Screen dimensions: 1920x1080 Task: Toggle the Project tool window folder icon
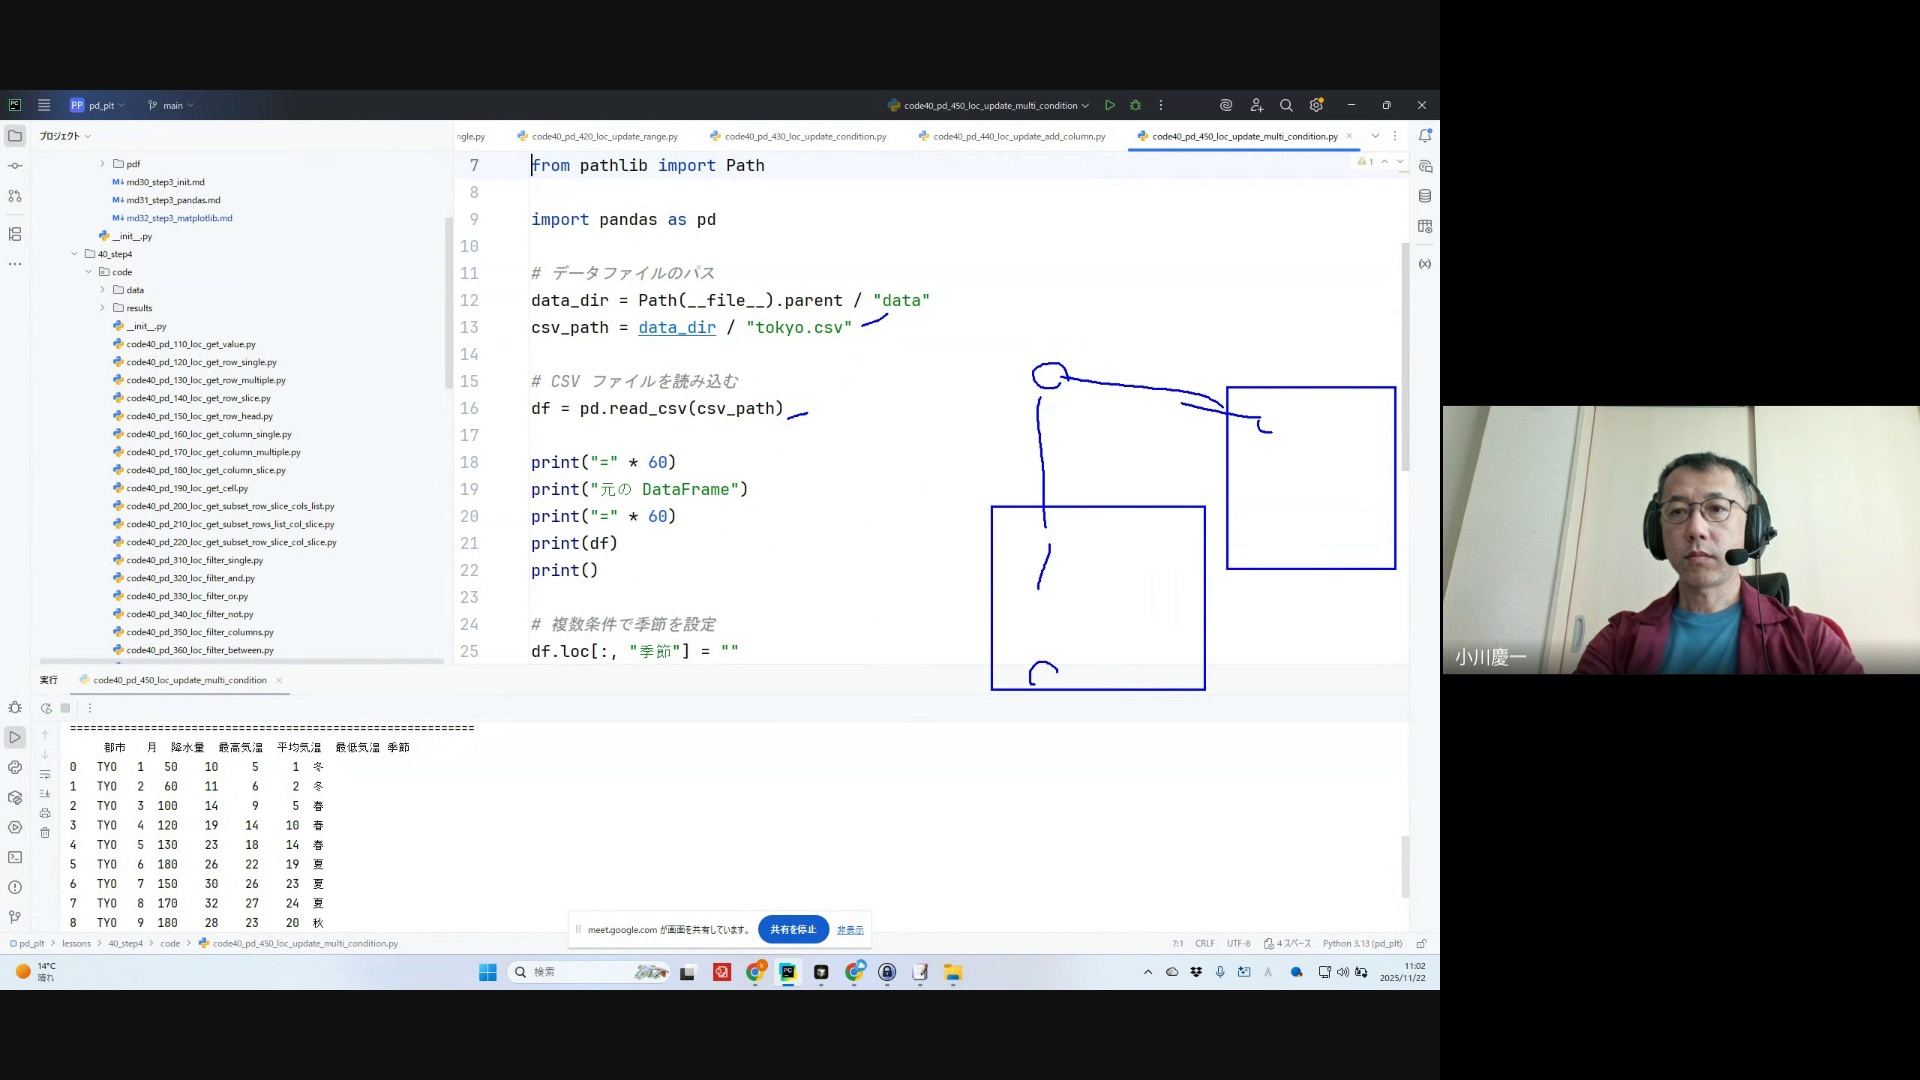[15, 136]
